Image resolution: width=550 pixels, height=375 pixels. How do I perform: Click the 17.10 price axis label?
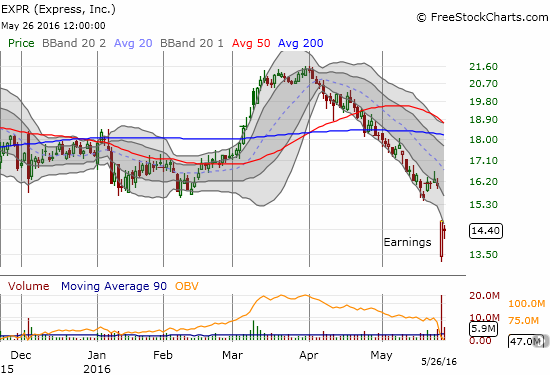(x=483, y=161)
